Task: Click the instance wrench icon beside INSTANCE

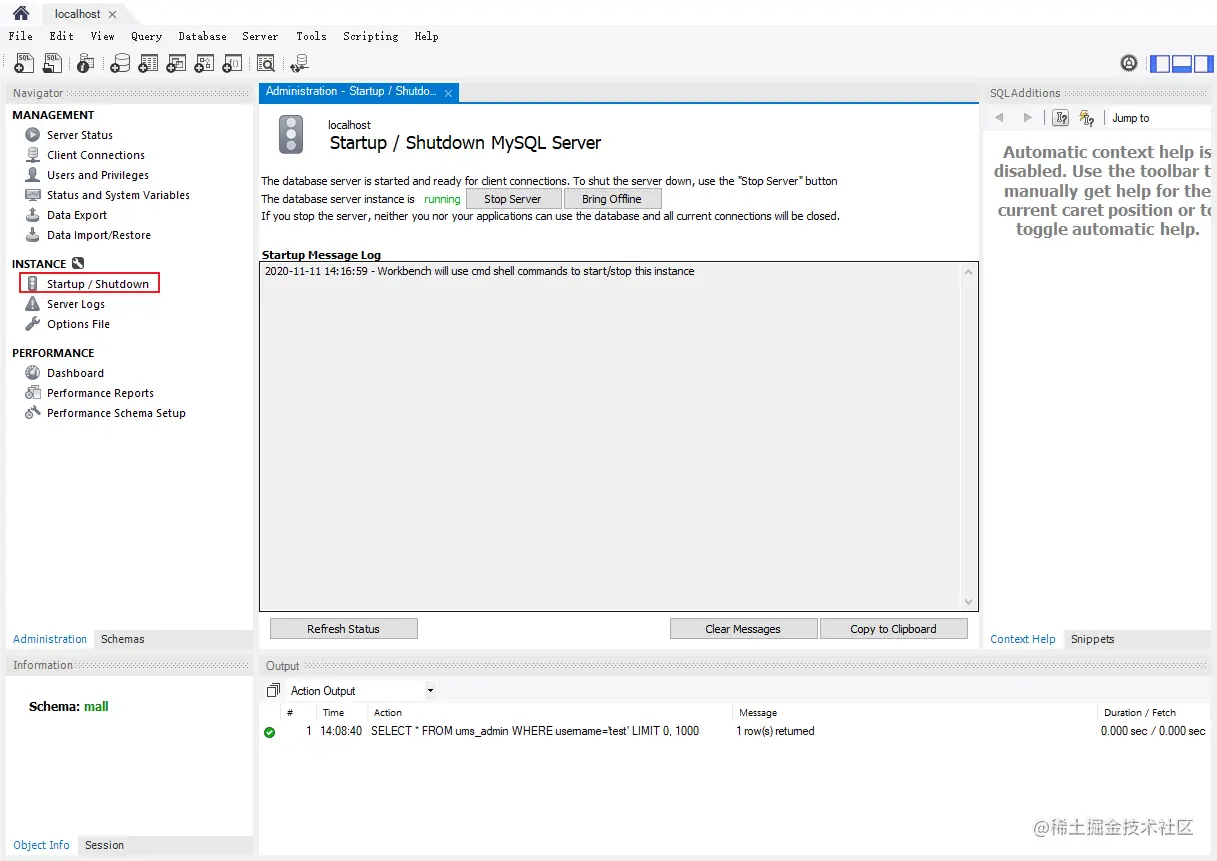Action: point(78,264)
